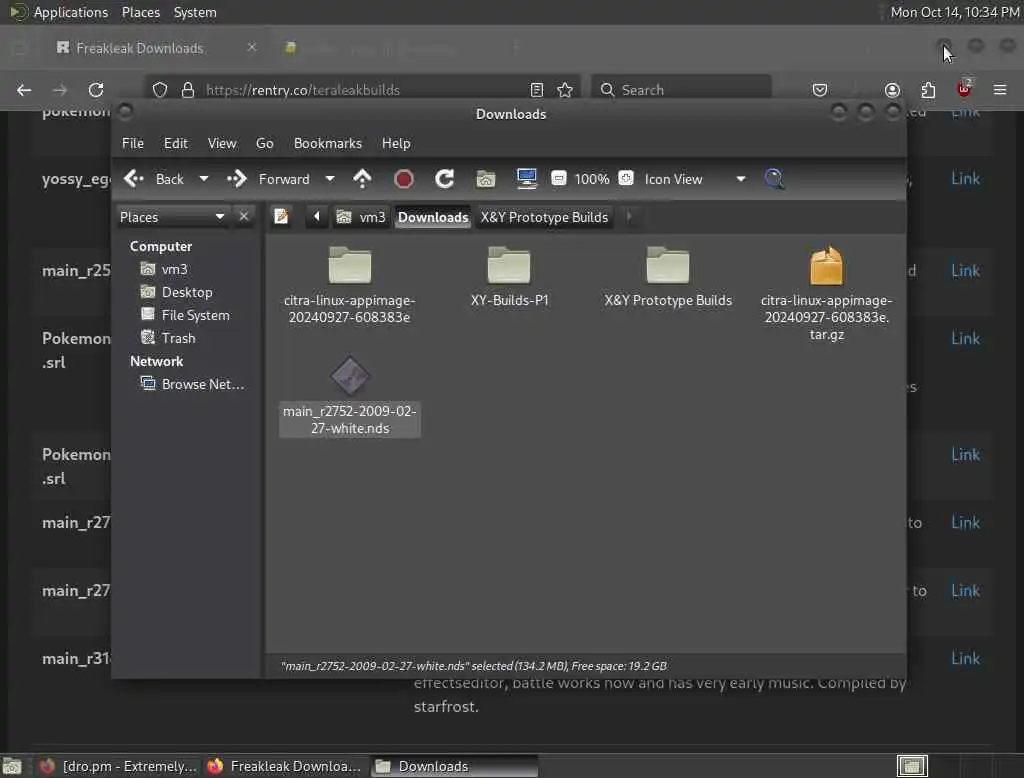Reset zoom using the 100% label
Image resolution: width=1024 pixels, height=778 pixels.
click(592, 179)
